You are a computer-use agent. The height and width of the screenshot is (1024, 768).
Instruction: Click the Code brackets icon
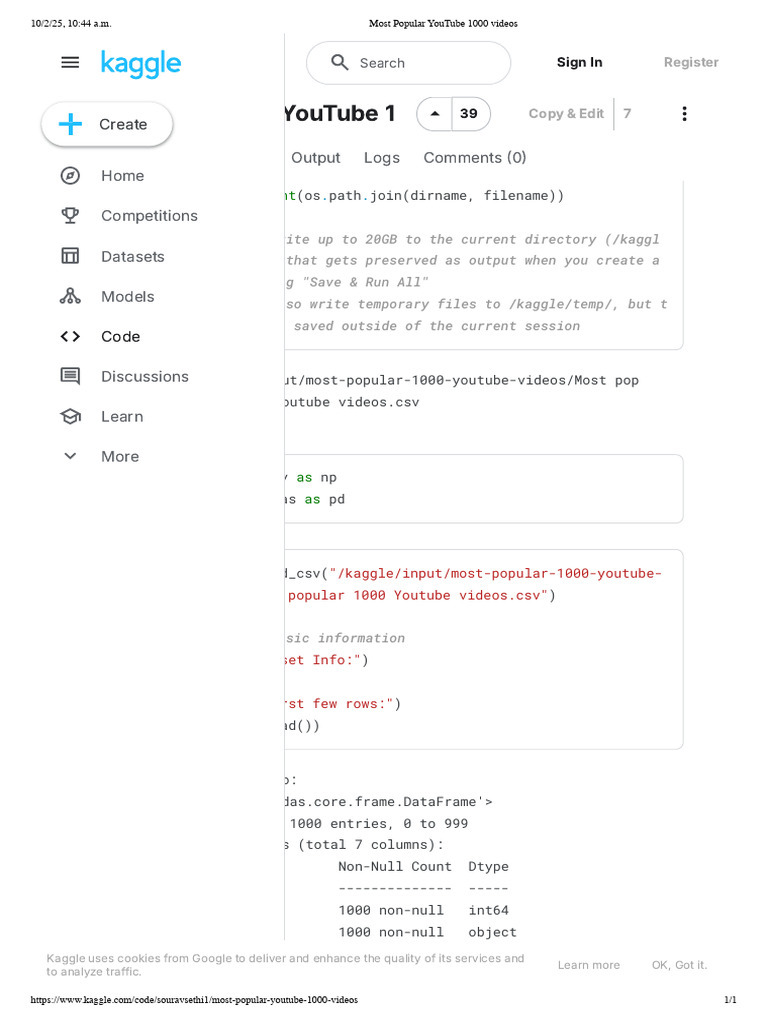(70, 336)
